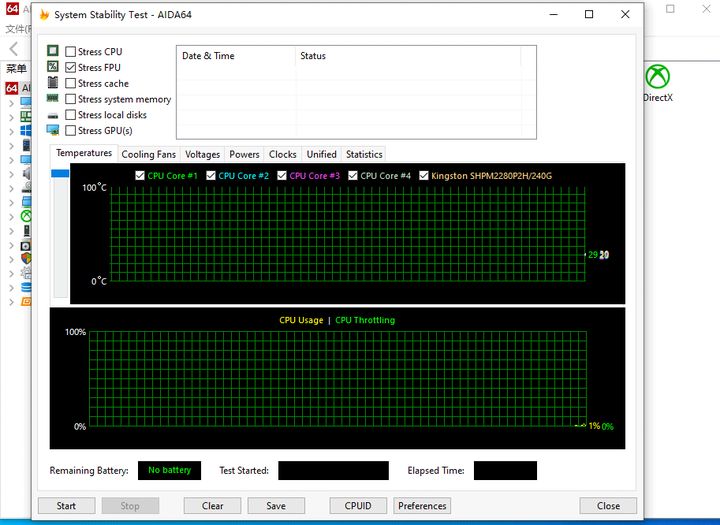The width and height of the screenshot is (720, 525).
Task: Click the DirectX icon in background window
Action: [657, 77]
